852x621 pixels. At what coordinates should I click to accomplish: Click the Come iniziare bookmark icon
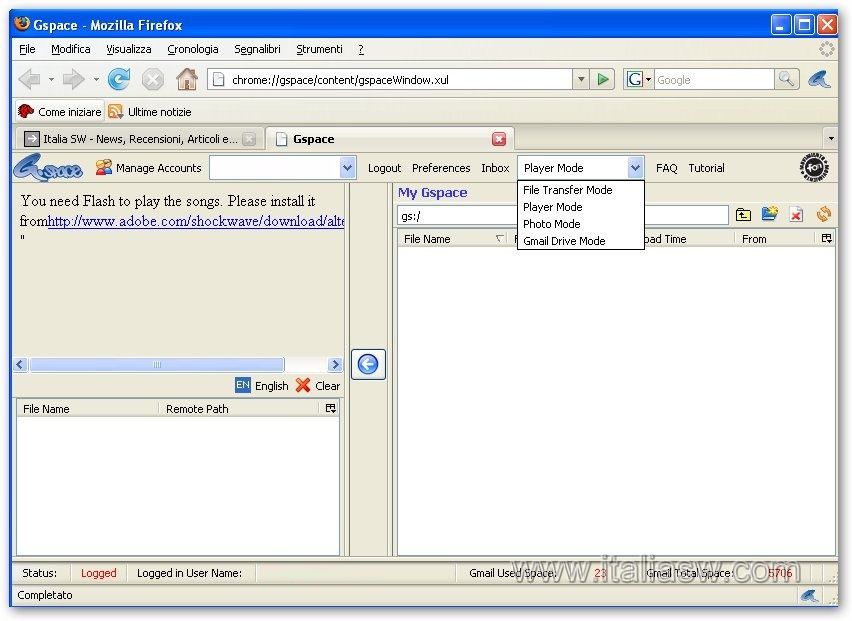26,111
